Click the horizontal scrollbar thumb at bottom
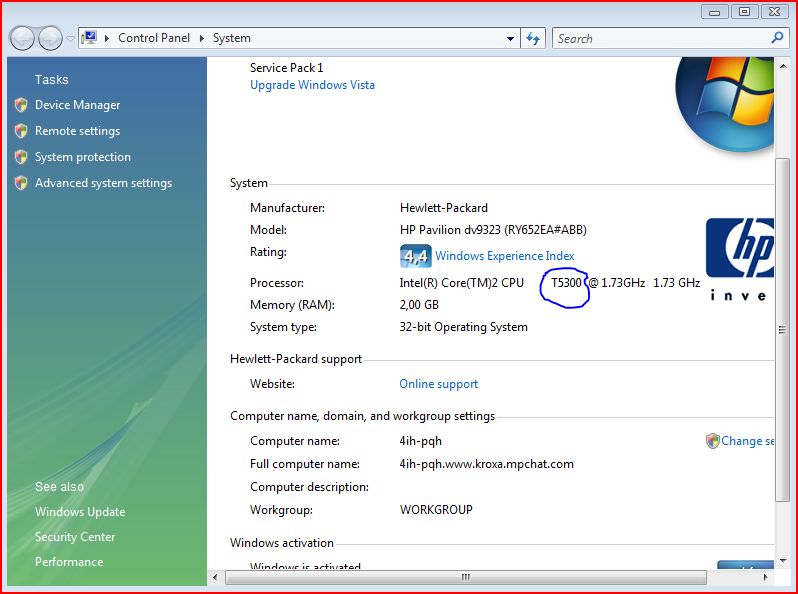This screenshot has height=594, width=798. pos(465,577)
